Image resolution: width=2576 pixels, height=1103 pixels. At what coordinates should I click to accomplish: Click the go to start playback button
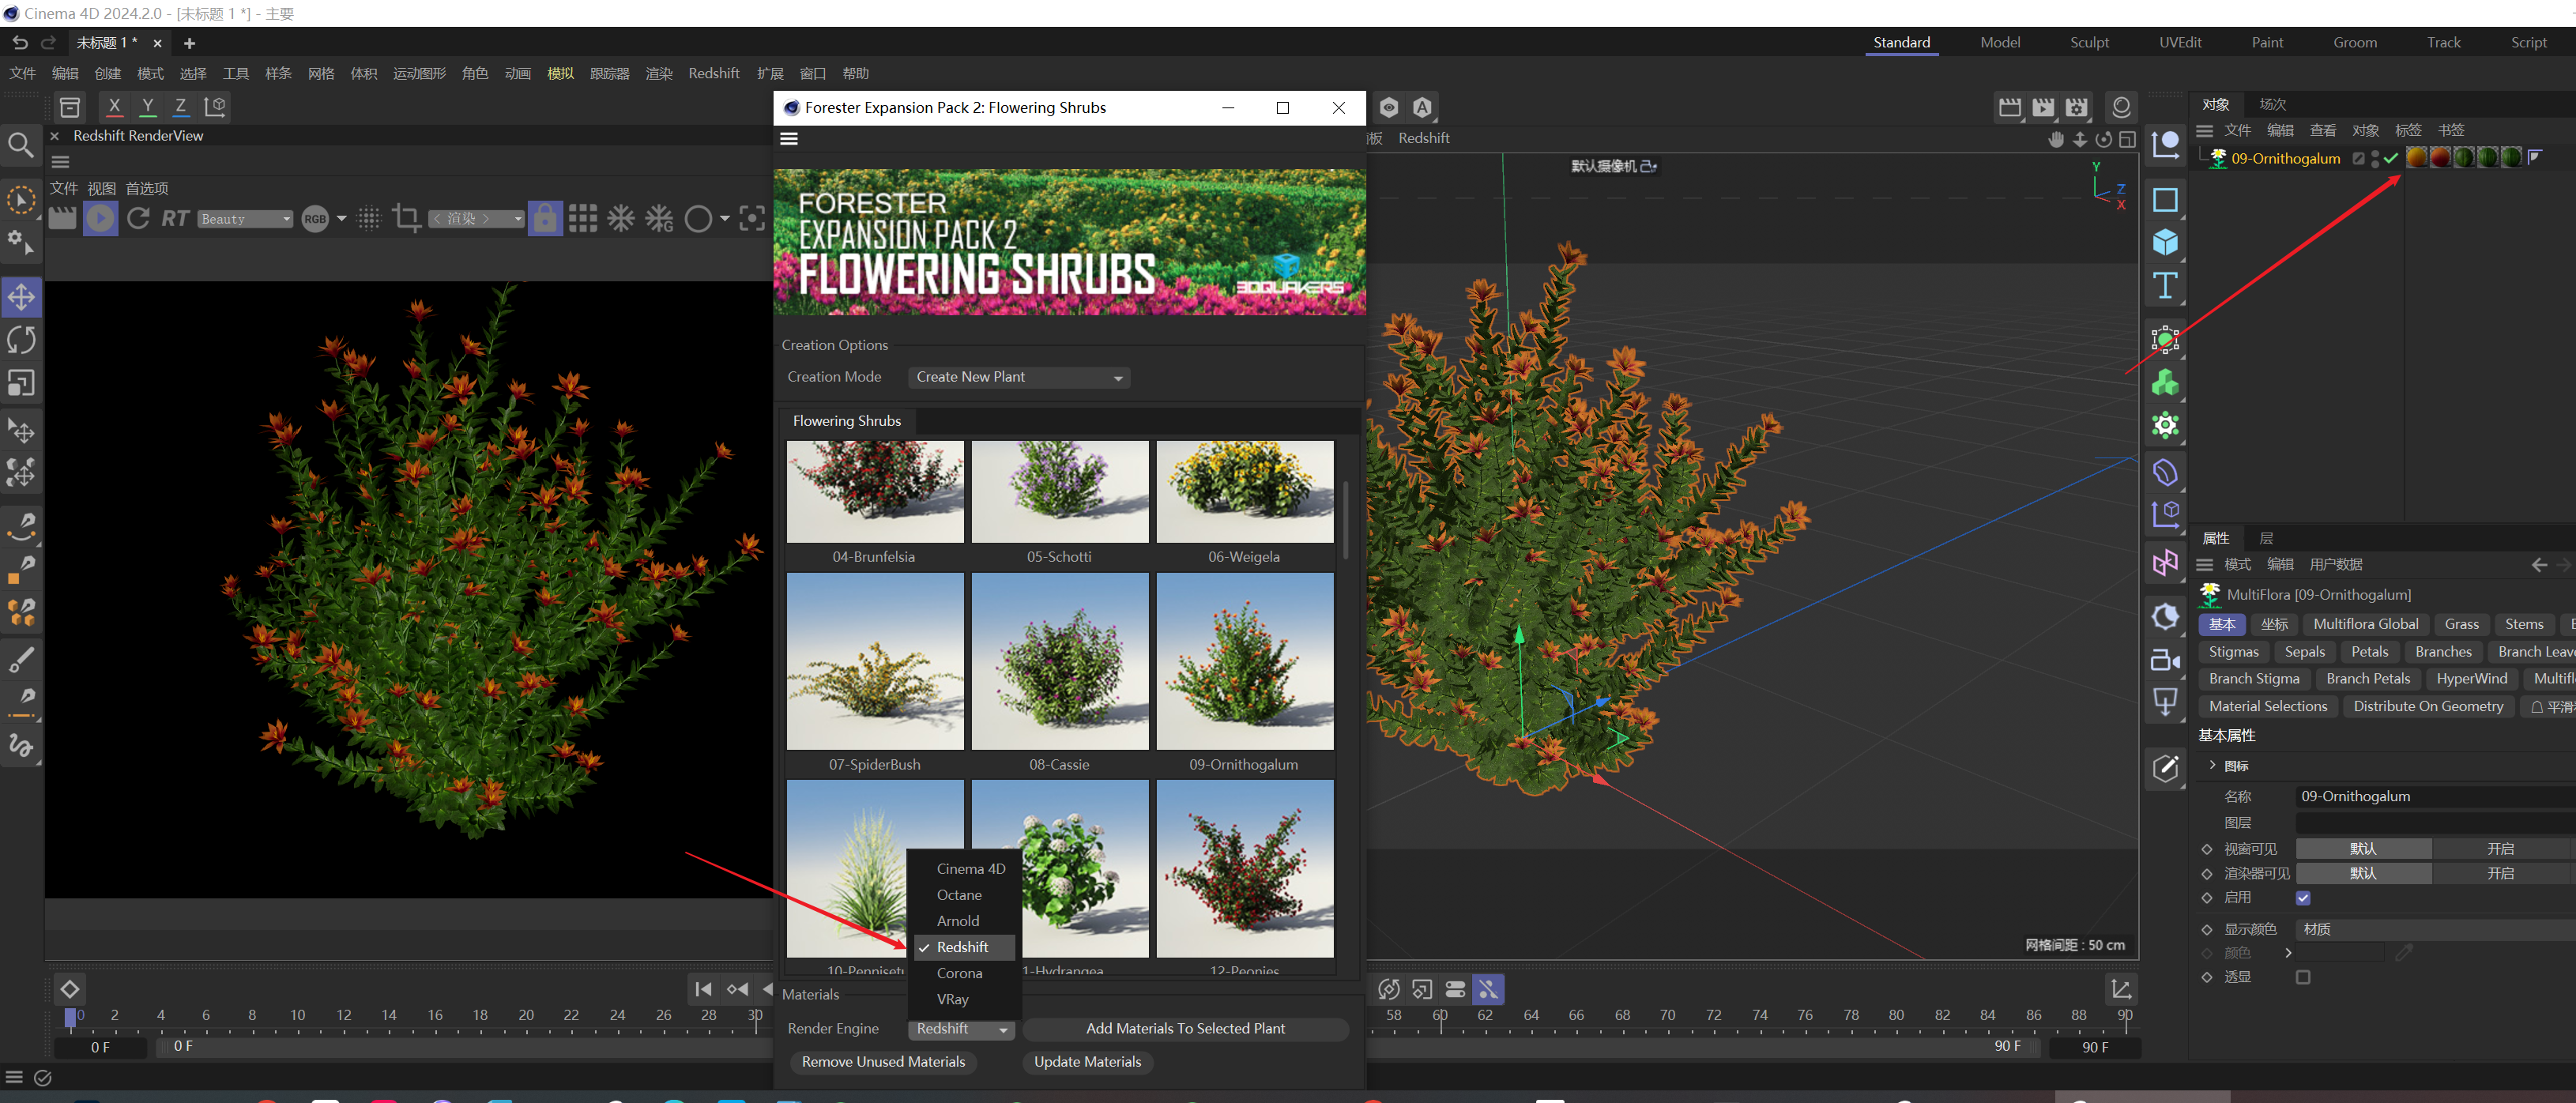(703, 989)
